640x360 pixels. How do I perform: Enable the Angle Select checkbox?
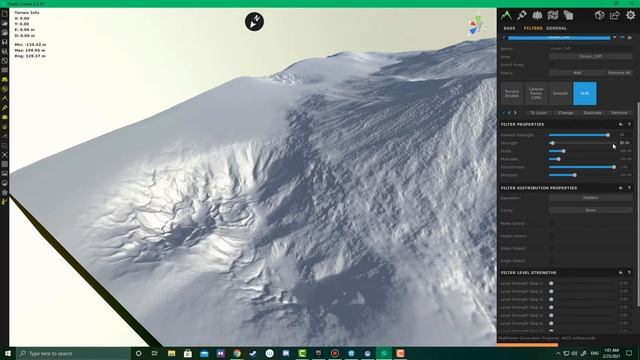pos(552,260)
